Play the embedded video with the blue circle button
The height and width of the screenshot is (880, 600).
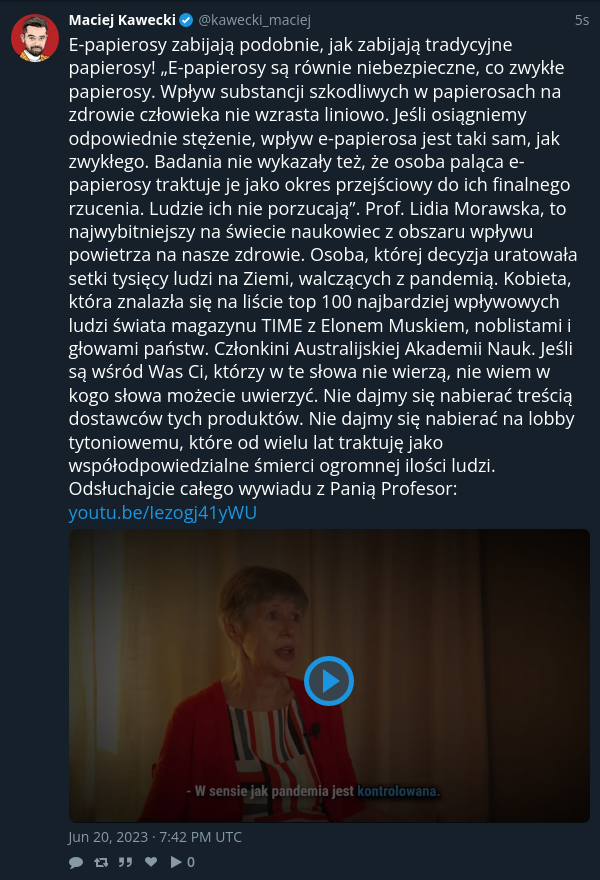pyautogui.click(x=329, y=681)
